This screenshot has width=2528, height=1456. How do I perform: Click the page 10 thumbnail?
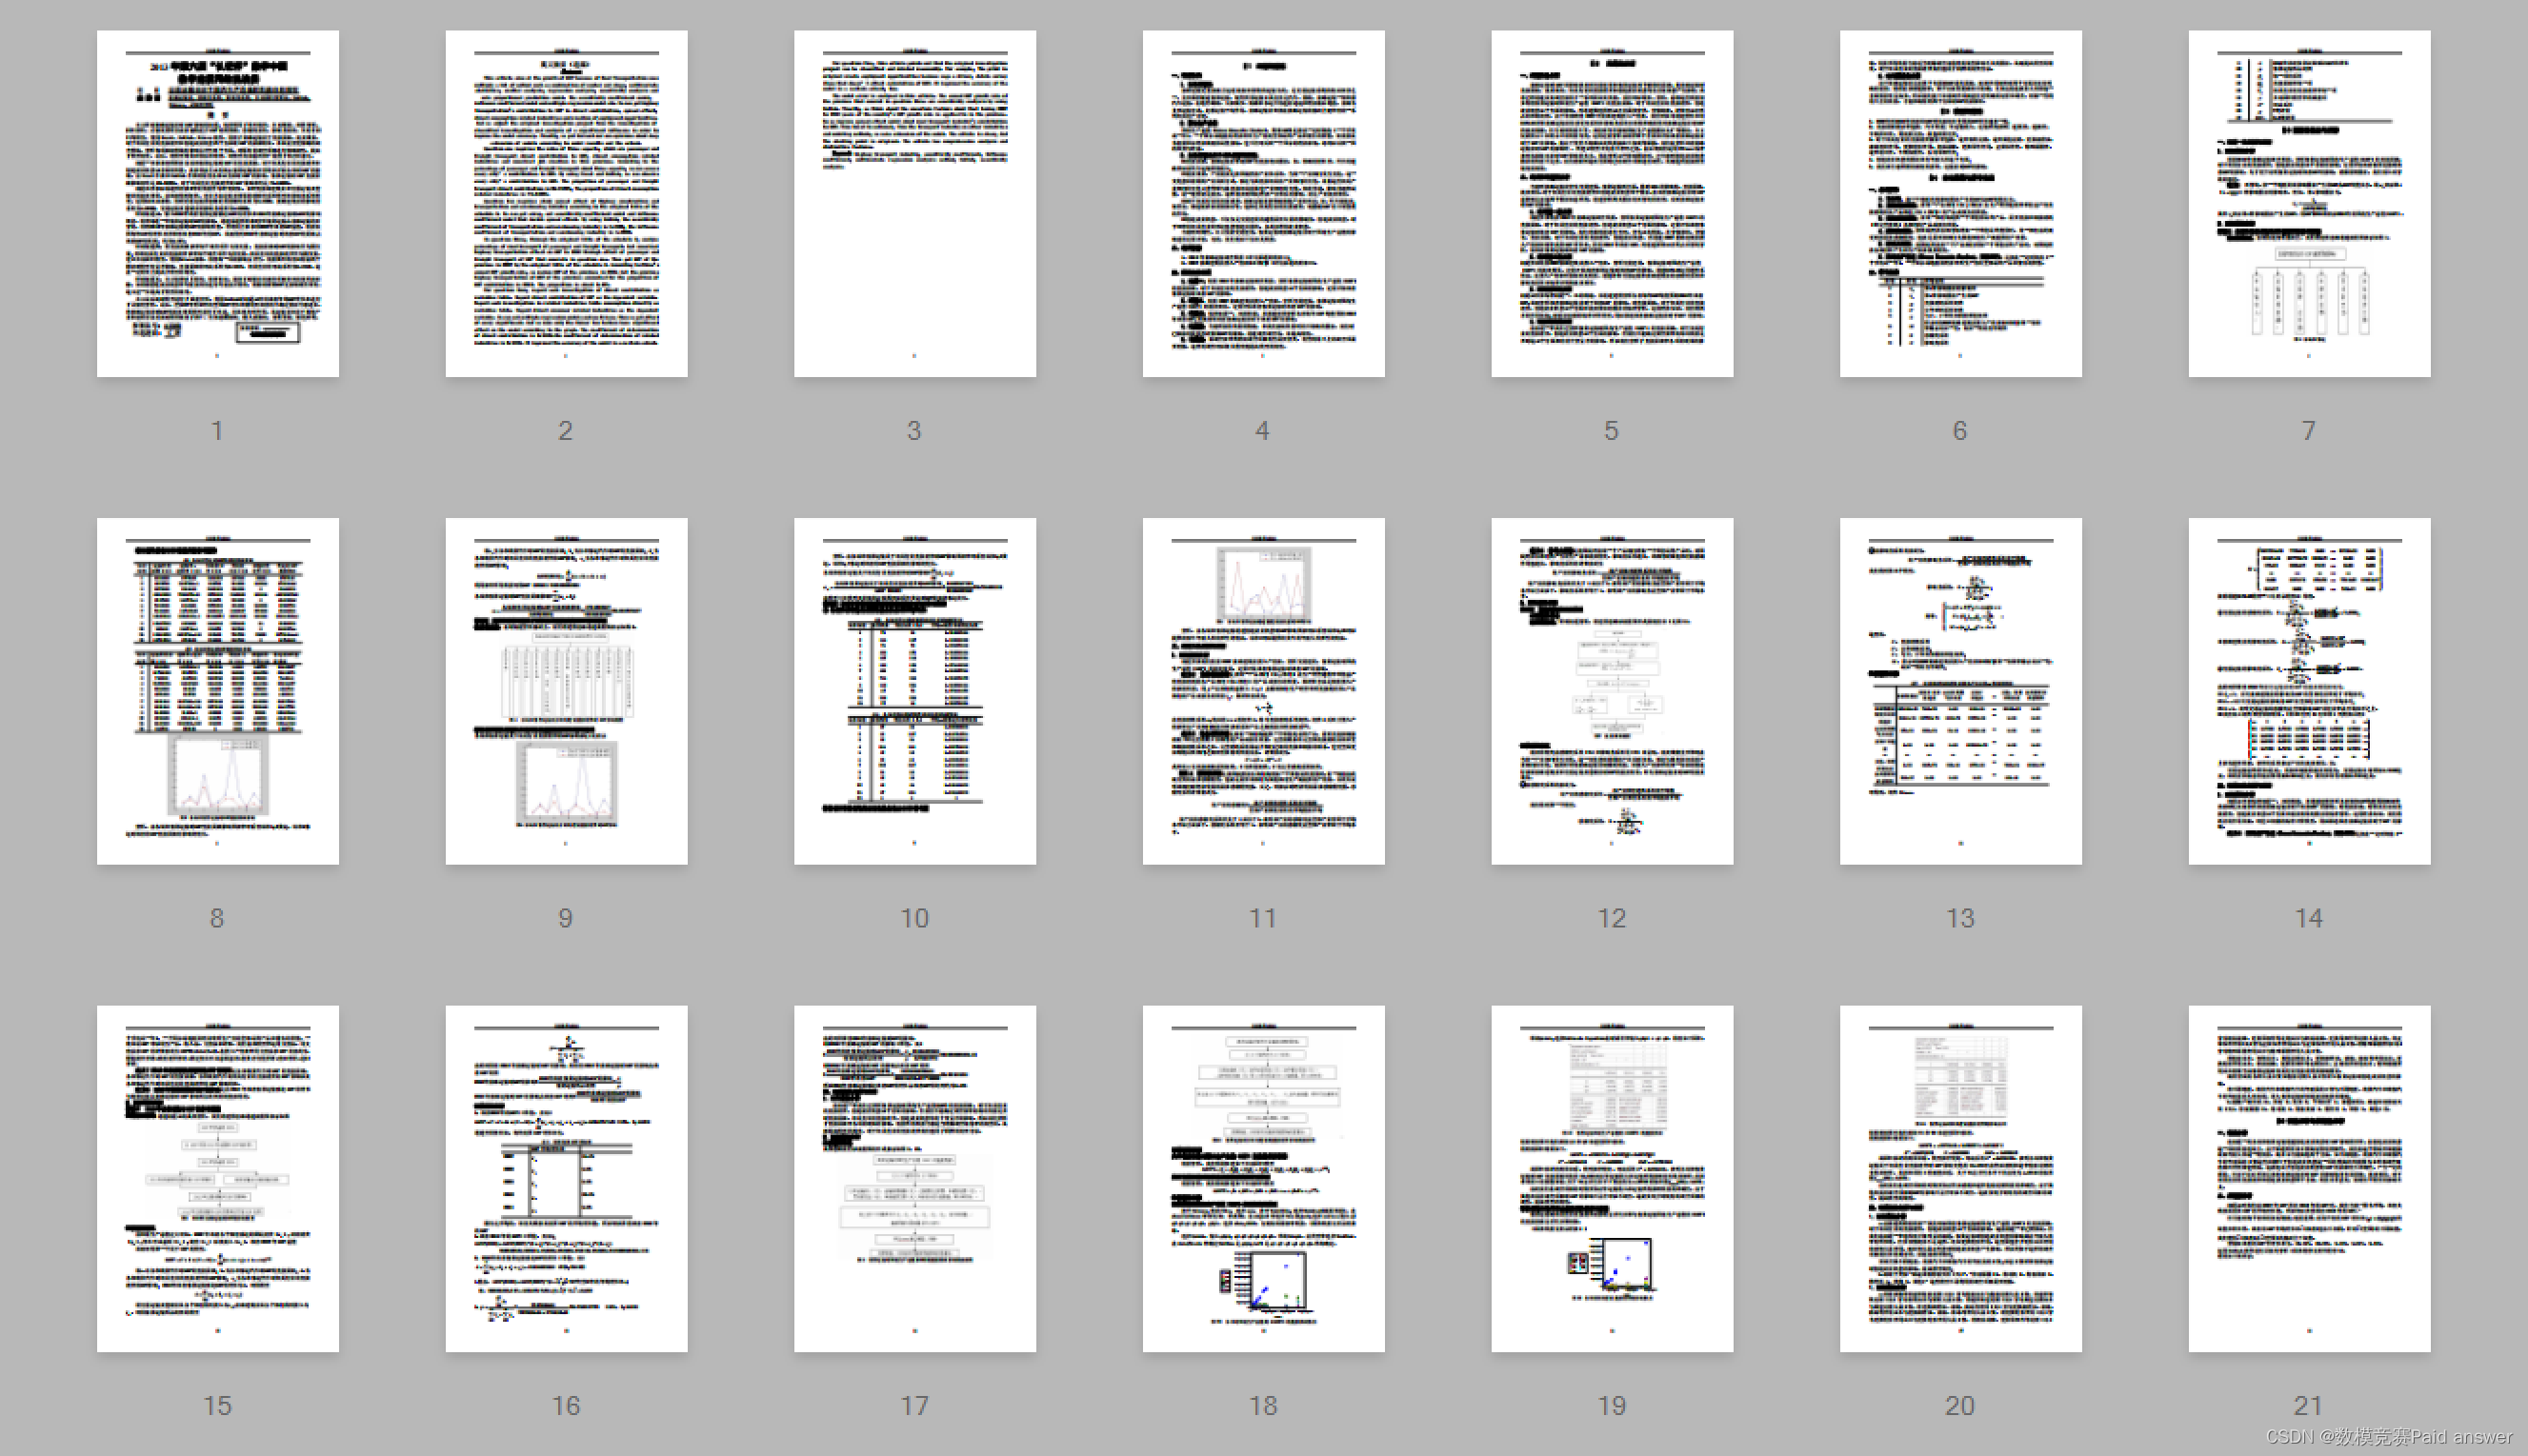[x=915, y=691]
